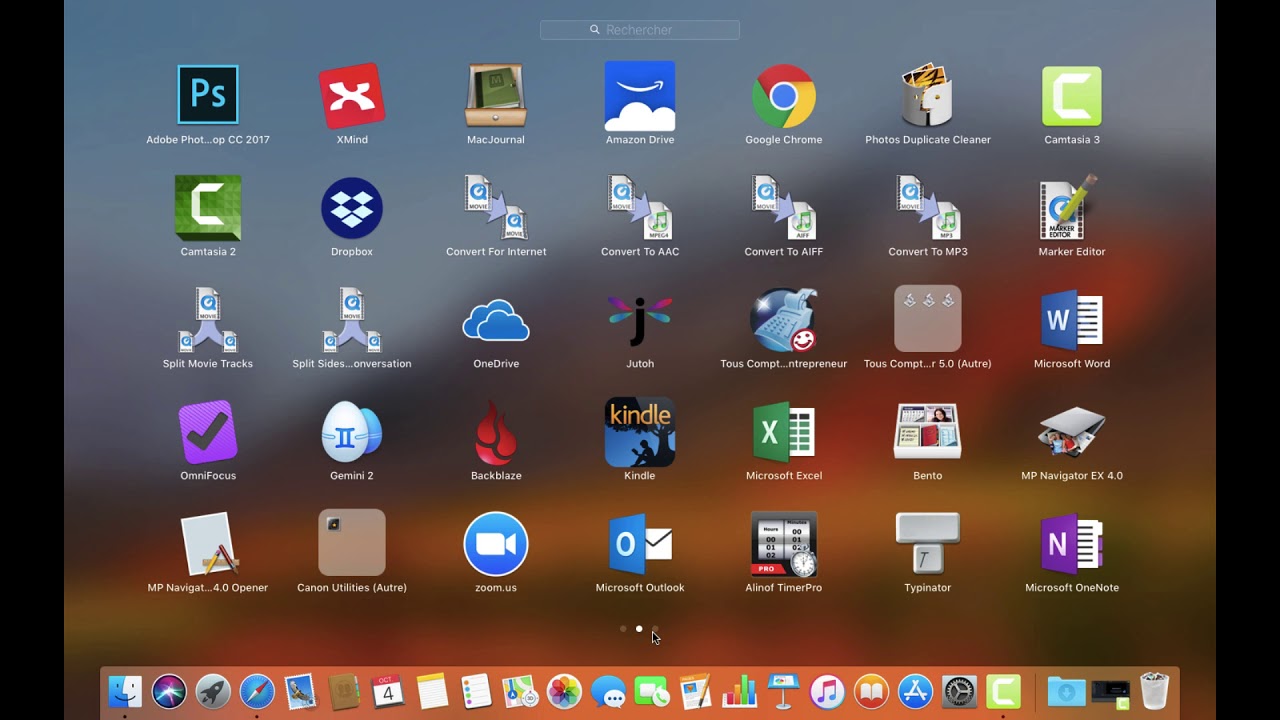Open Mail from the Dock
The width and height of the screenshot is (1280, 720).
point(300,691)
